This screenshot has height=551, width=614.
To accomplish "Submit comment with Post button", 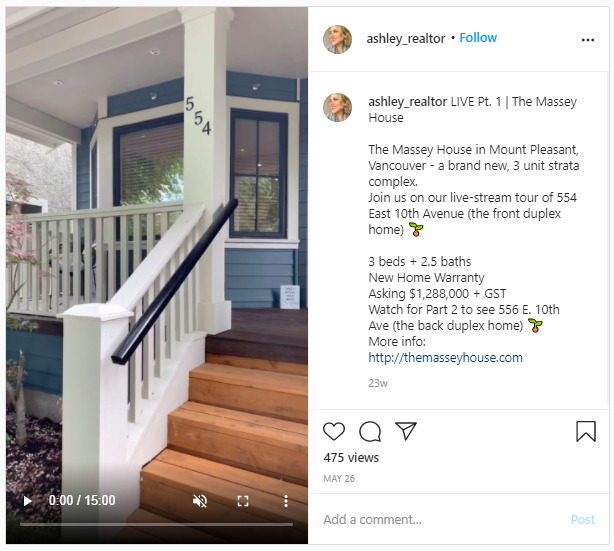I will 583,519.
